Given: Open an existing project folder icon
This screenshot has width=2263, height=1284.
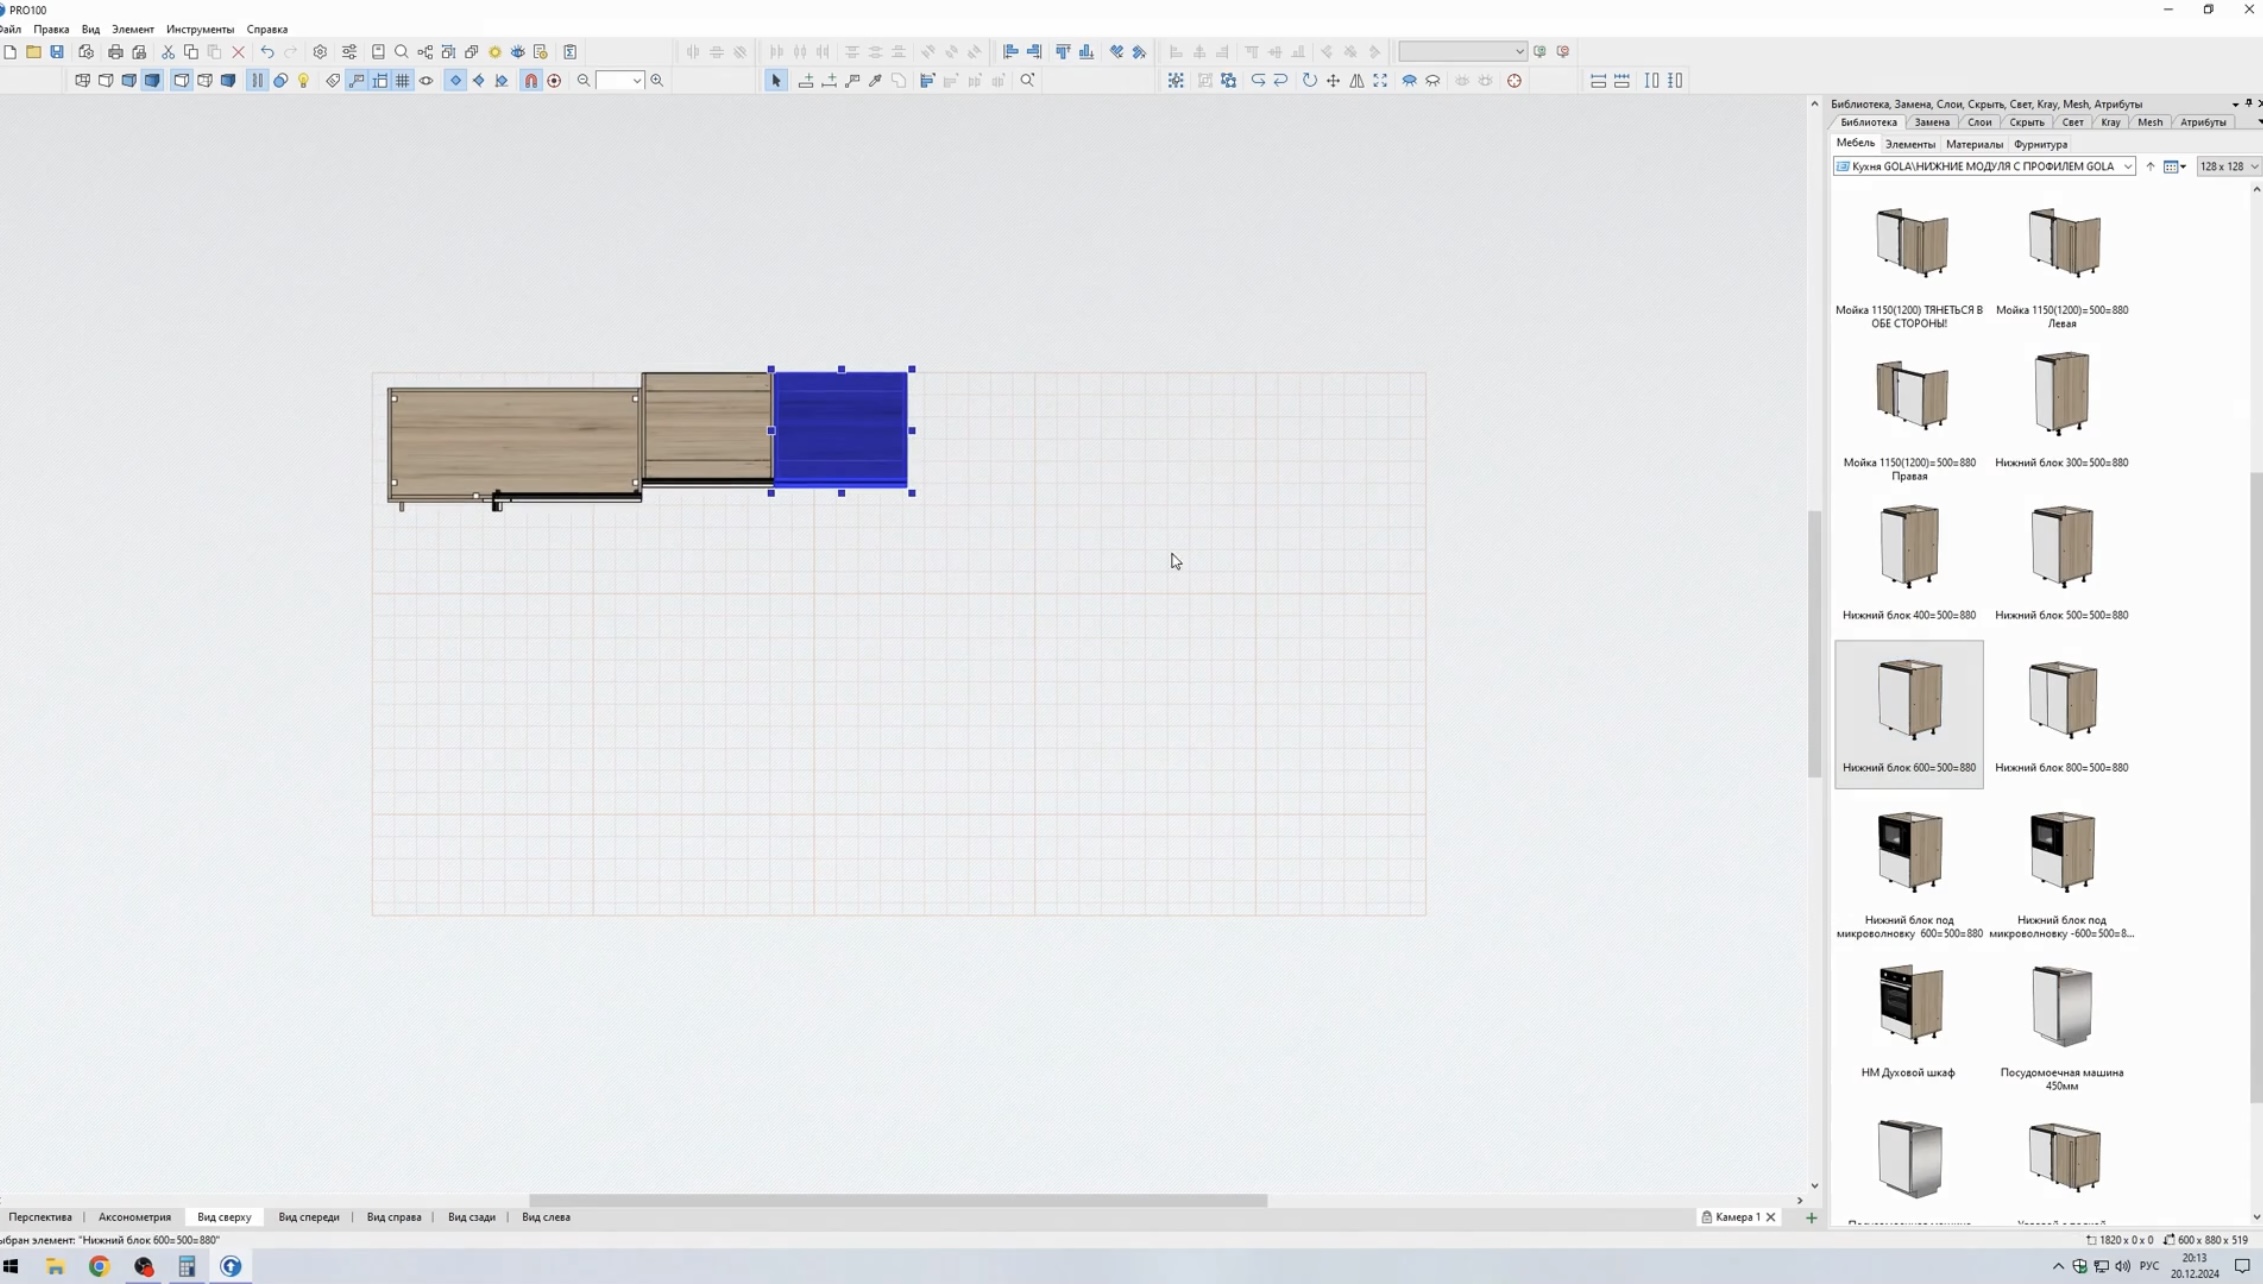Looking at the screenshot, I should pyautogui.click(x=33, y=52).
